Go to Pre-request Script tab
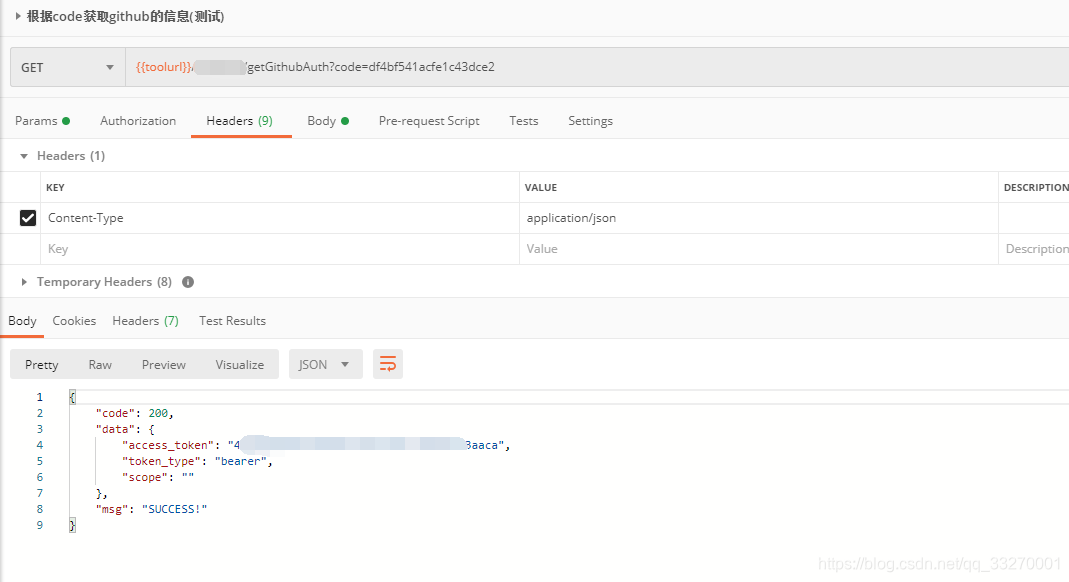Screen dimensions: 1069x582 [429, 121]
